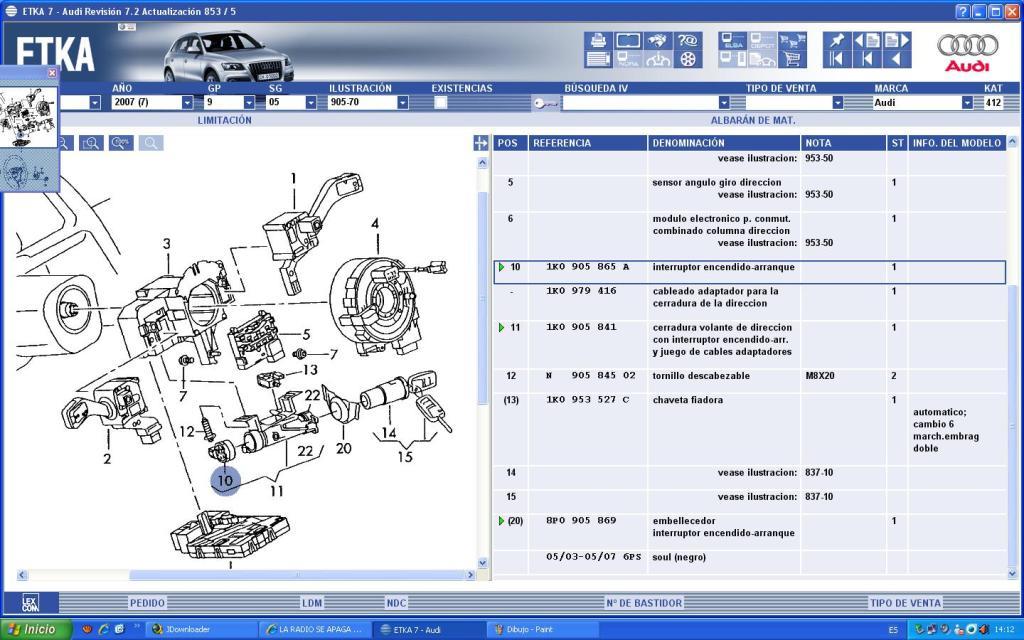Click the plain left arrow back icon
The height and width of the screenshot is (640, 1024).
coord(897,59)
